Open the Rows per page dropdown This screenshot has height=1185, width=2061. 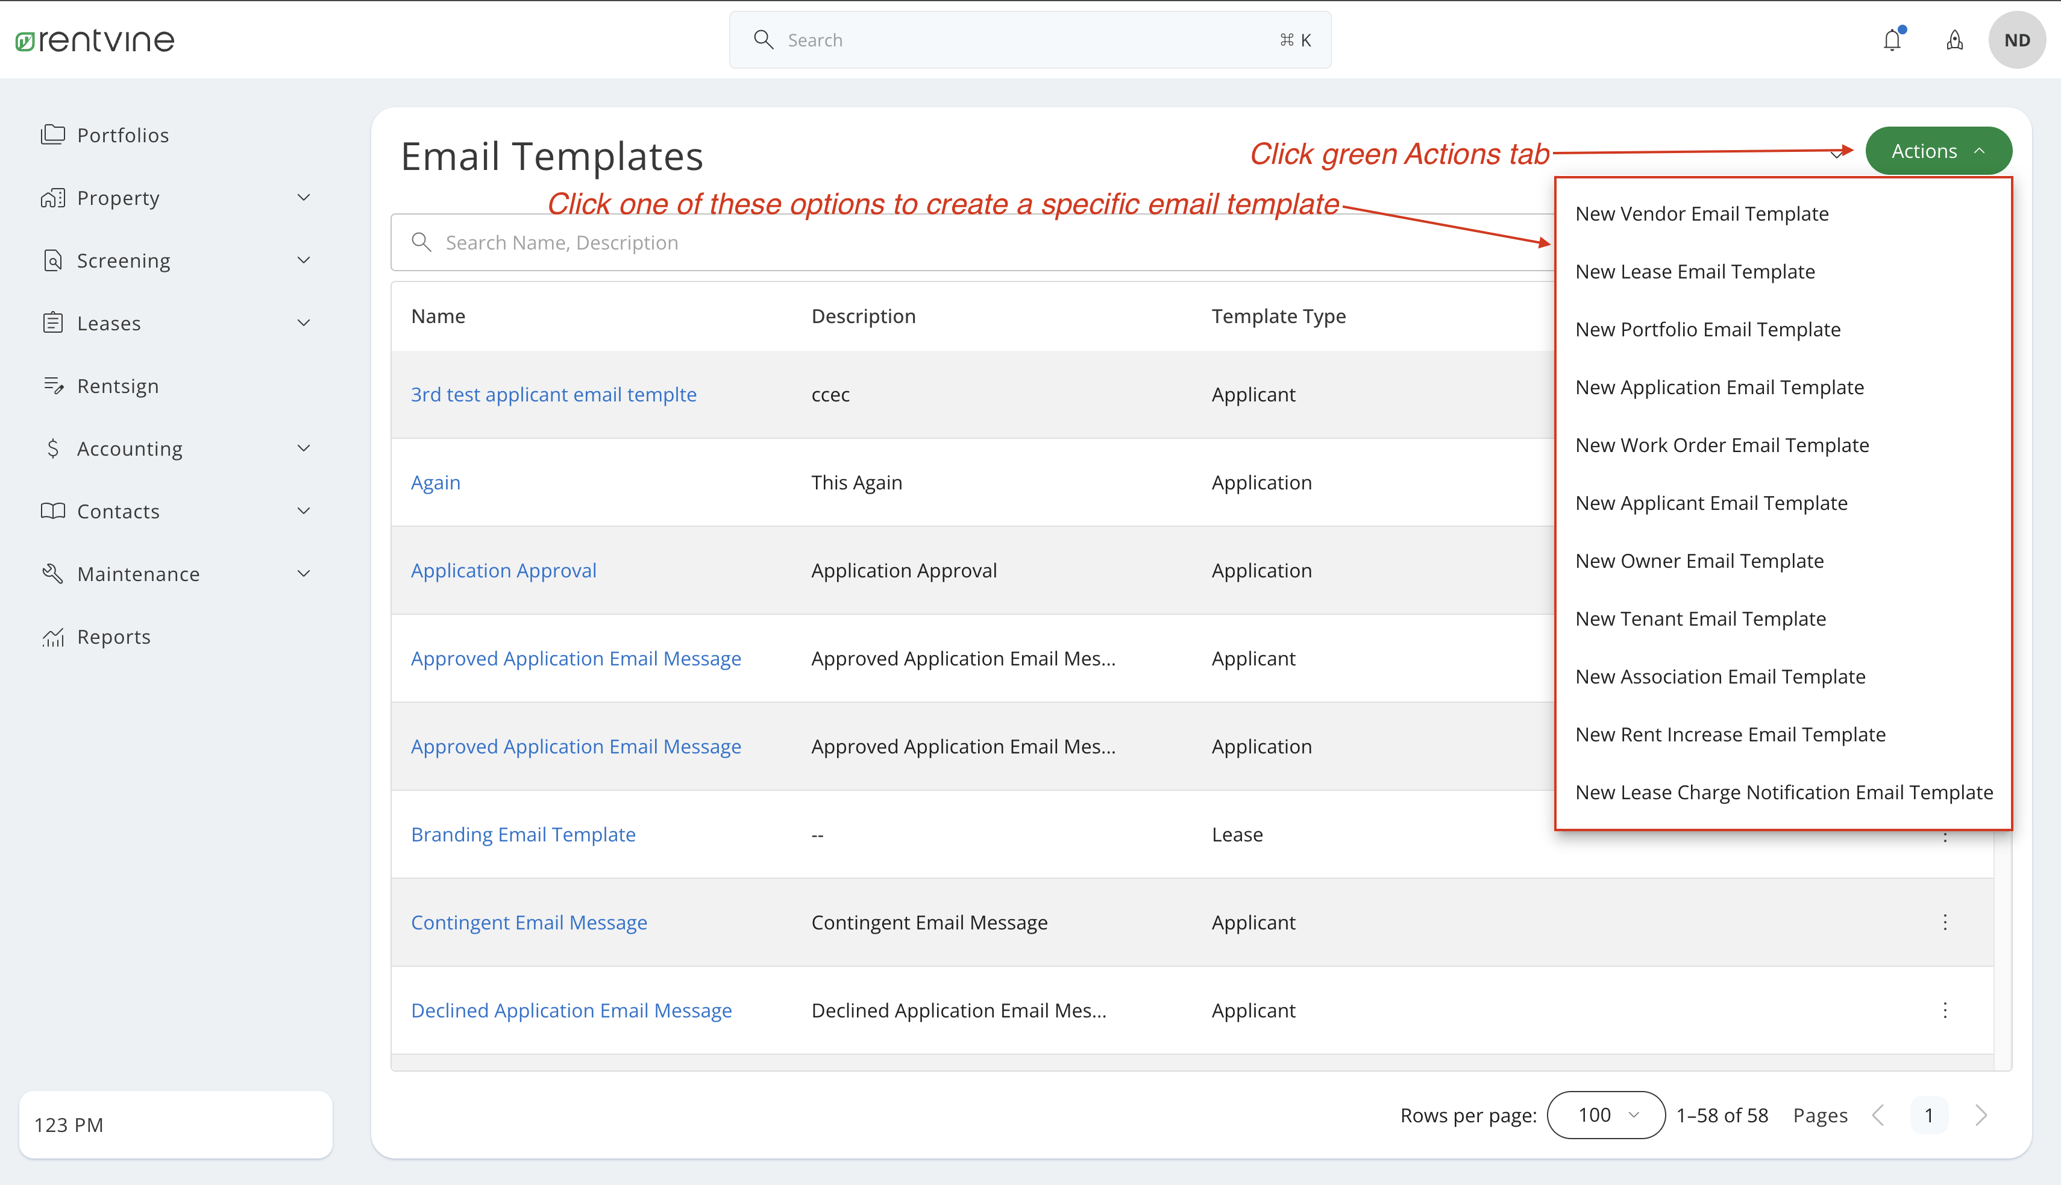click(x=1605, y=1115)
